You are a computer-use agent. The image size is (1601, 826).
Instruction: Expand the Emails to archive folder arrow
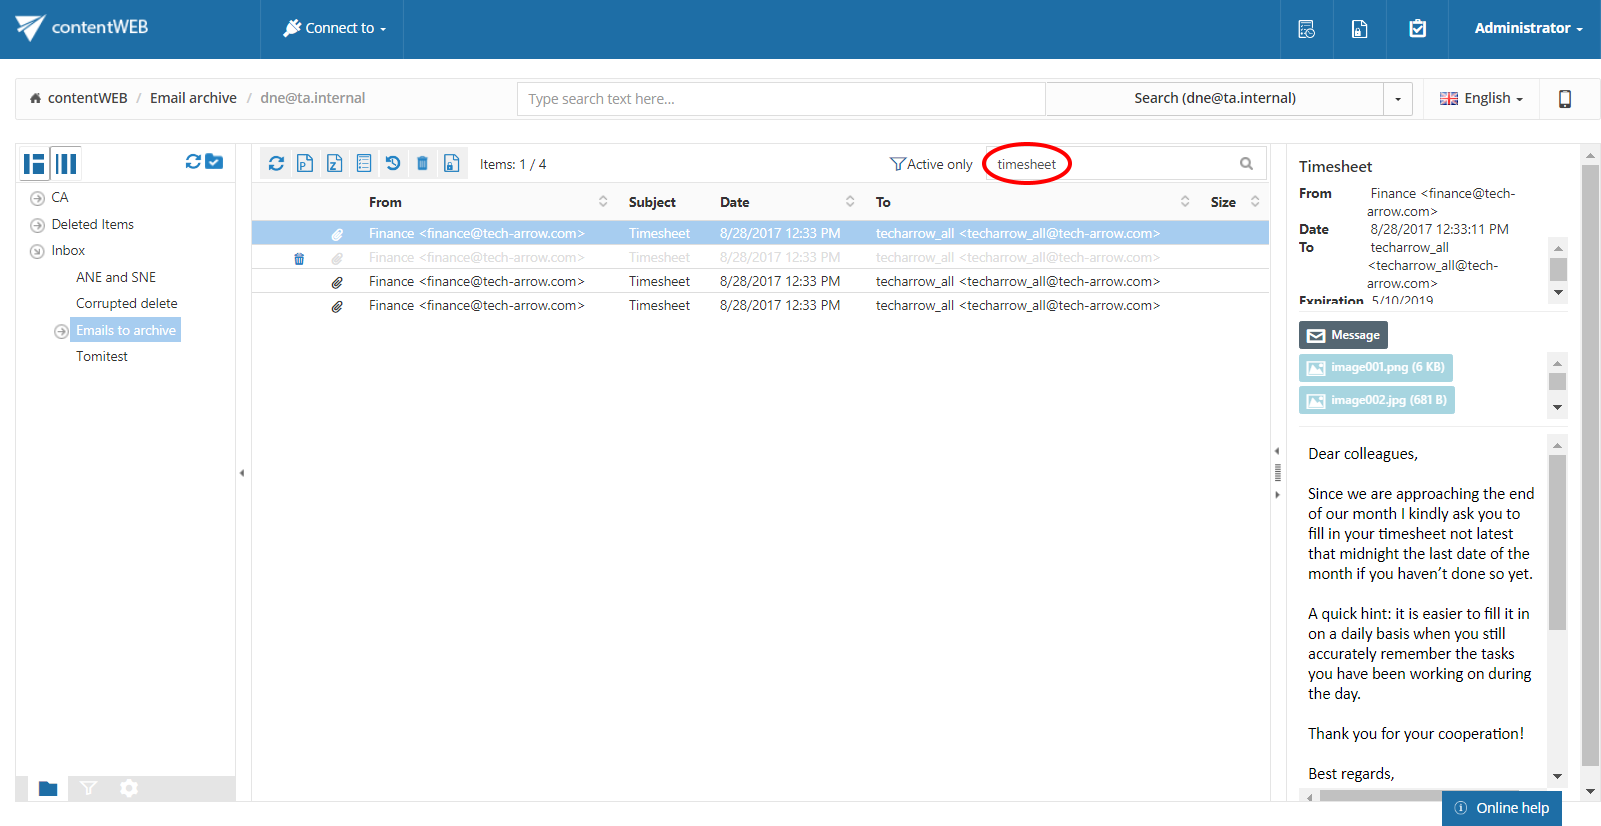tap(61, 331)
